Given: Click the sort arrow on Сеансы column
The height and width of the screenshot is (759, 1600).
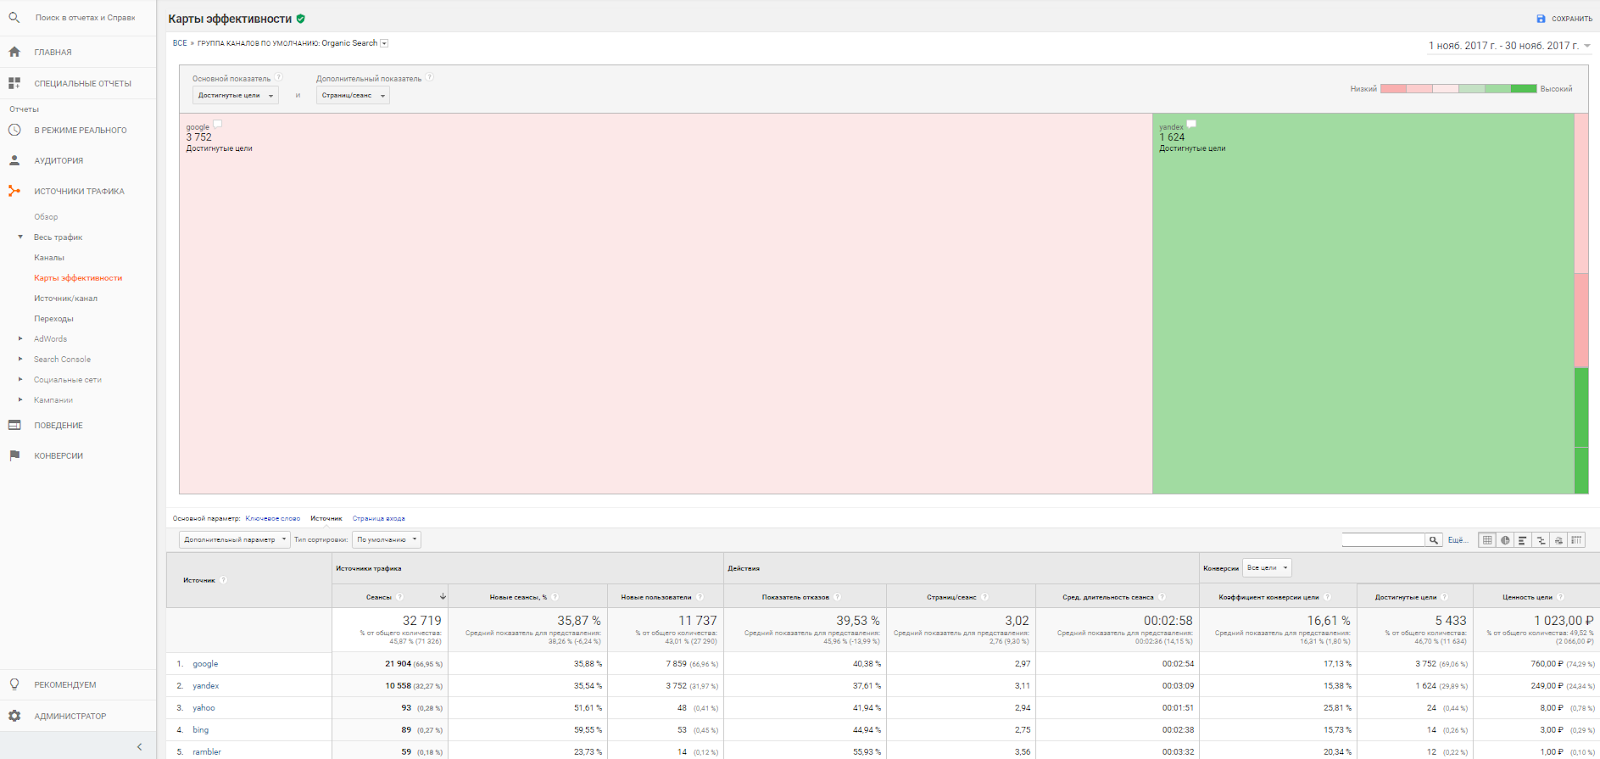Looking at the screenshot, I should pos(443,597).
